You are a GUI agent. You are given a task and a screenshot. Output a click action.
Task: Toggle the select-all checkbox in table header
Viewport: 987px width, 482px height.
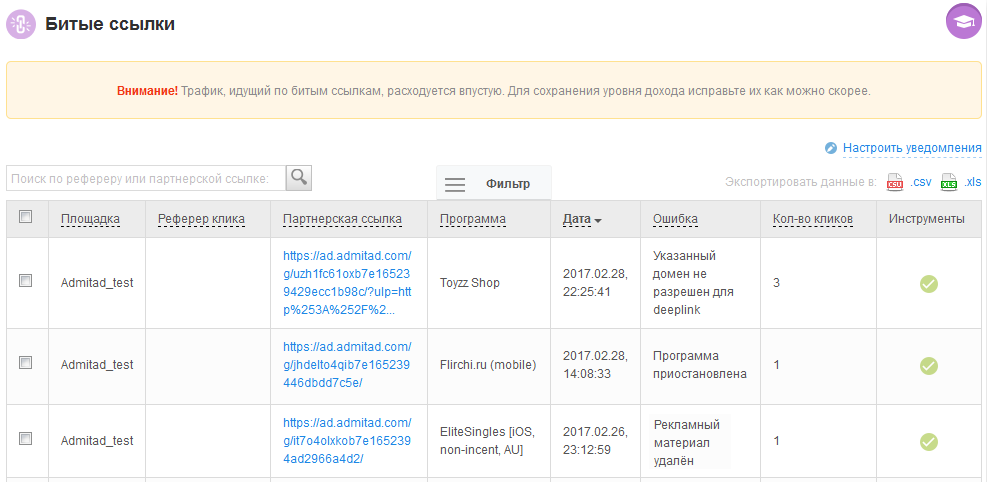[26, 217]
